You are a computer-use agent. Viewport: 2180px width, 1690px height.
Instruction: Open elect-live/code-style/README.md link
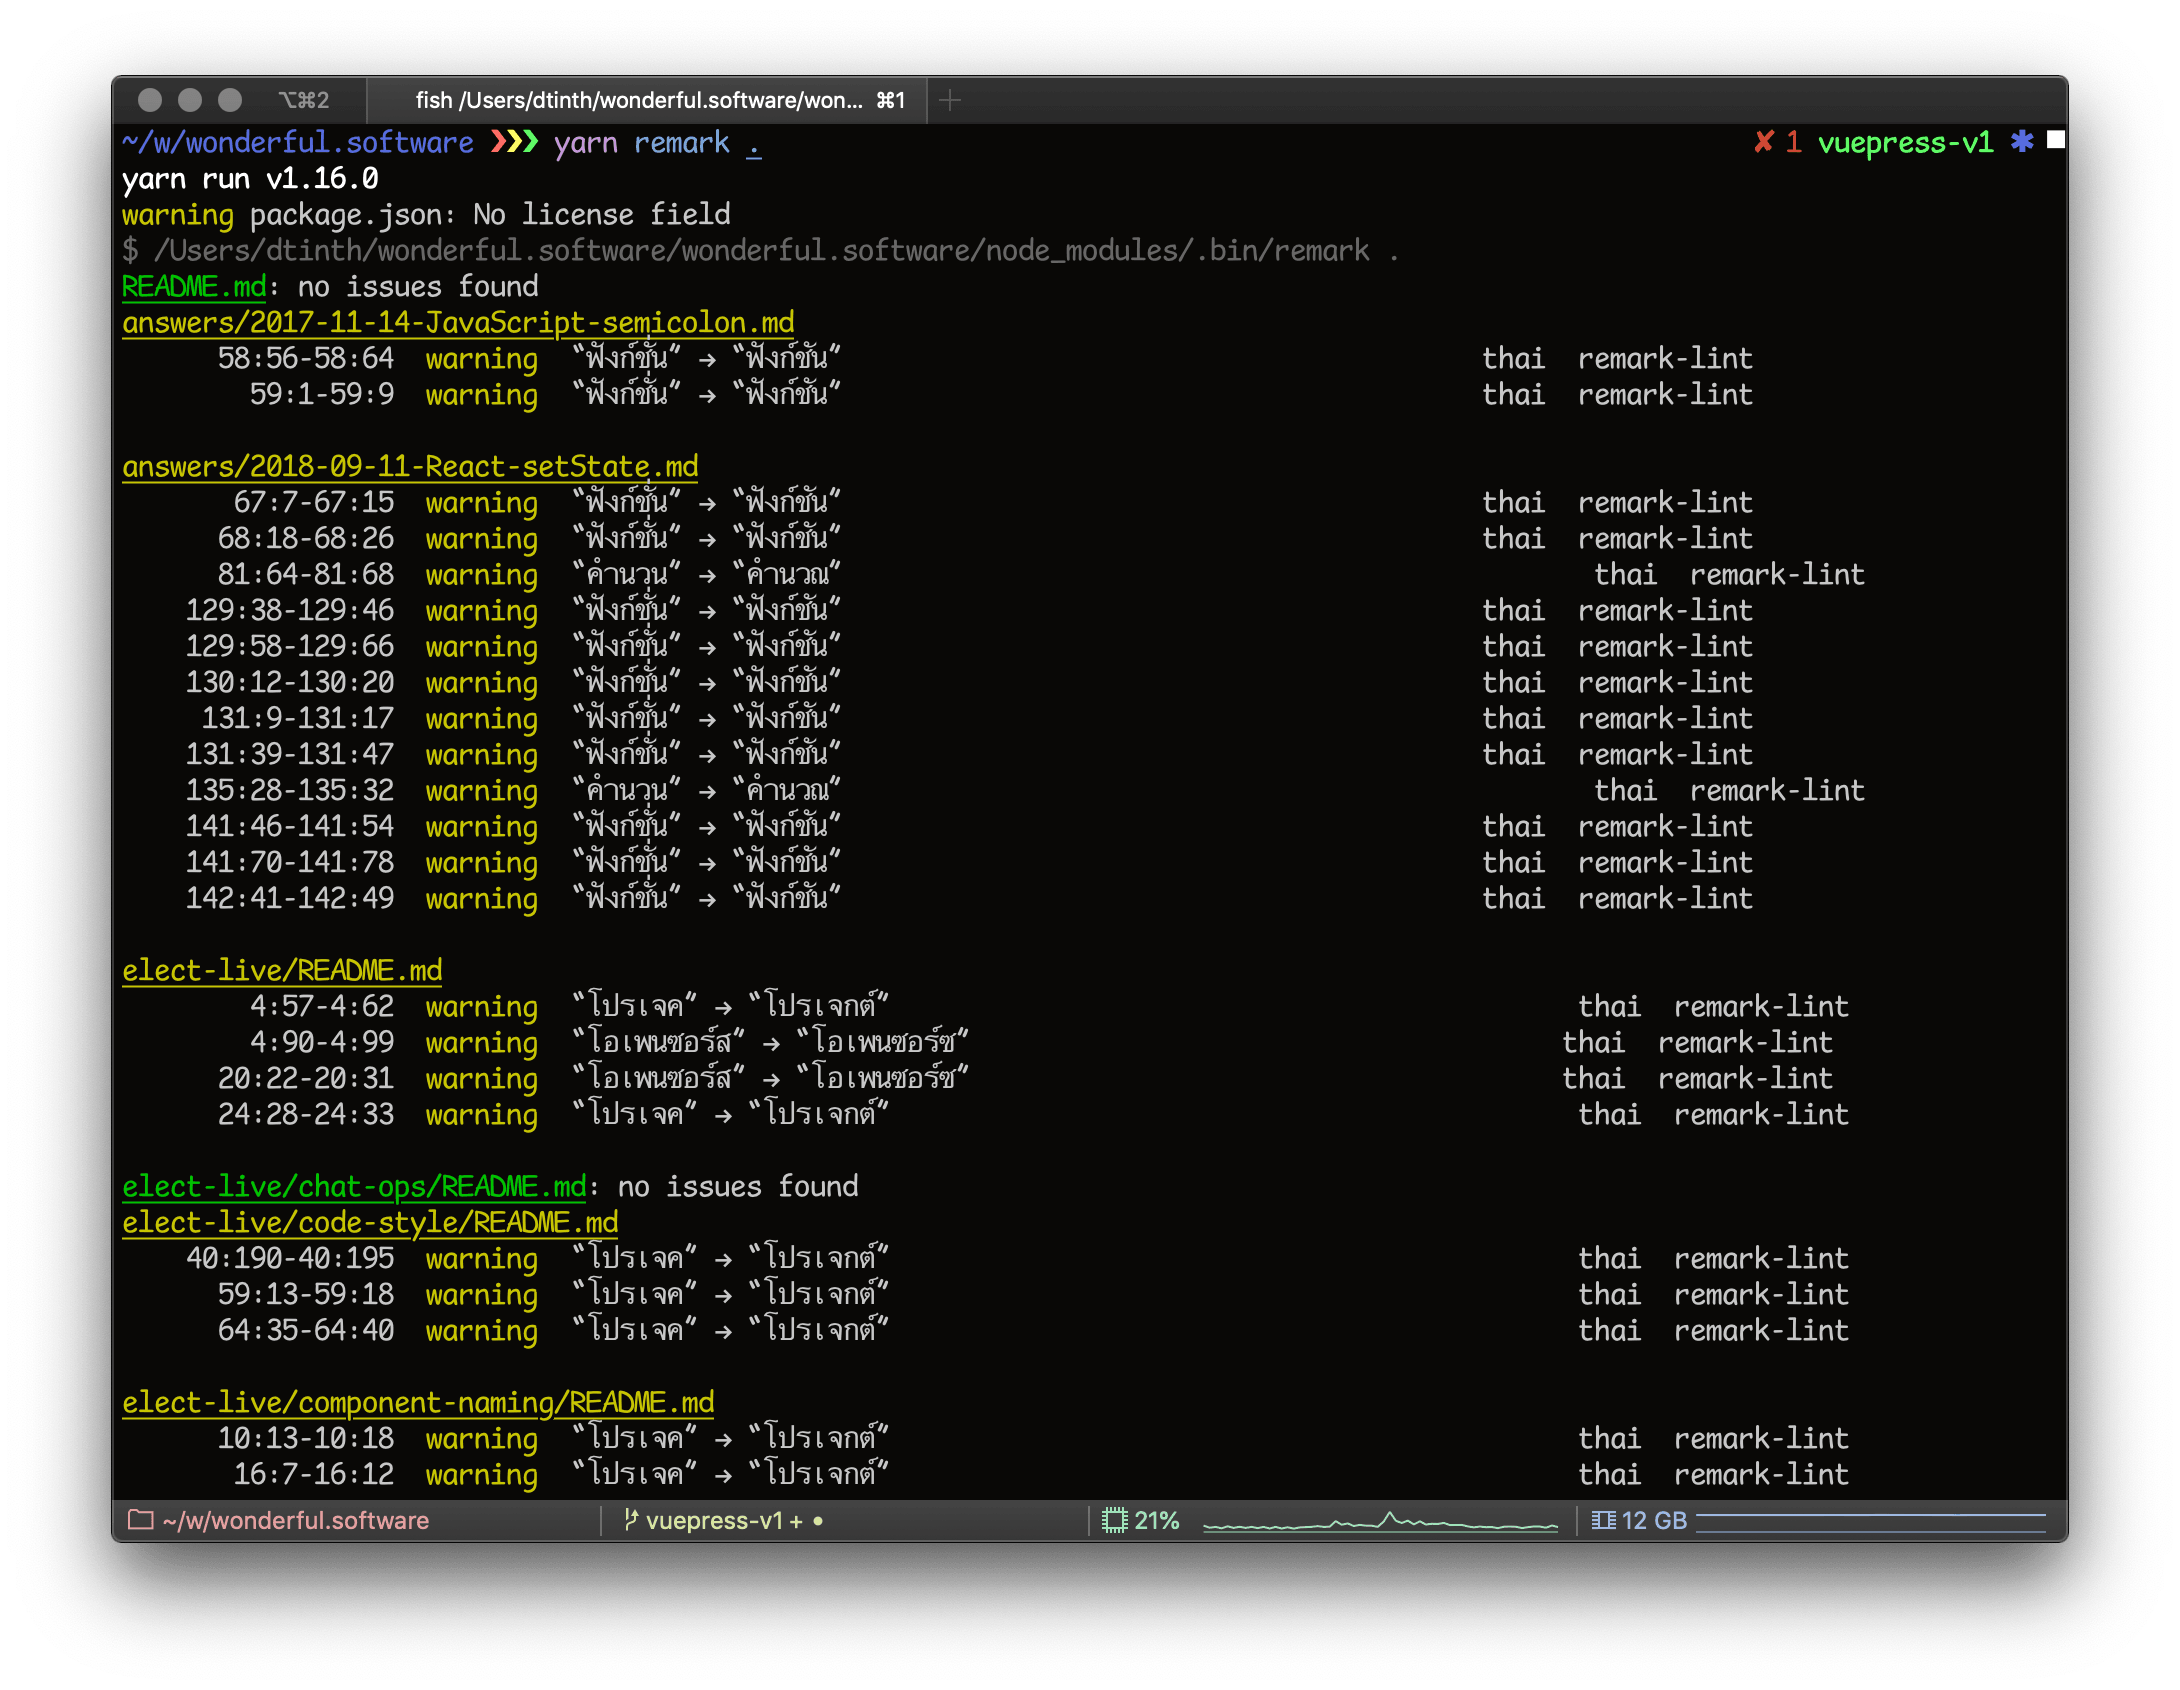click(370, 1223)
